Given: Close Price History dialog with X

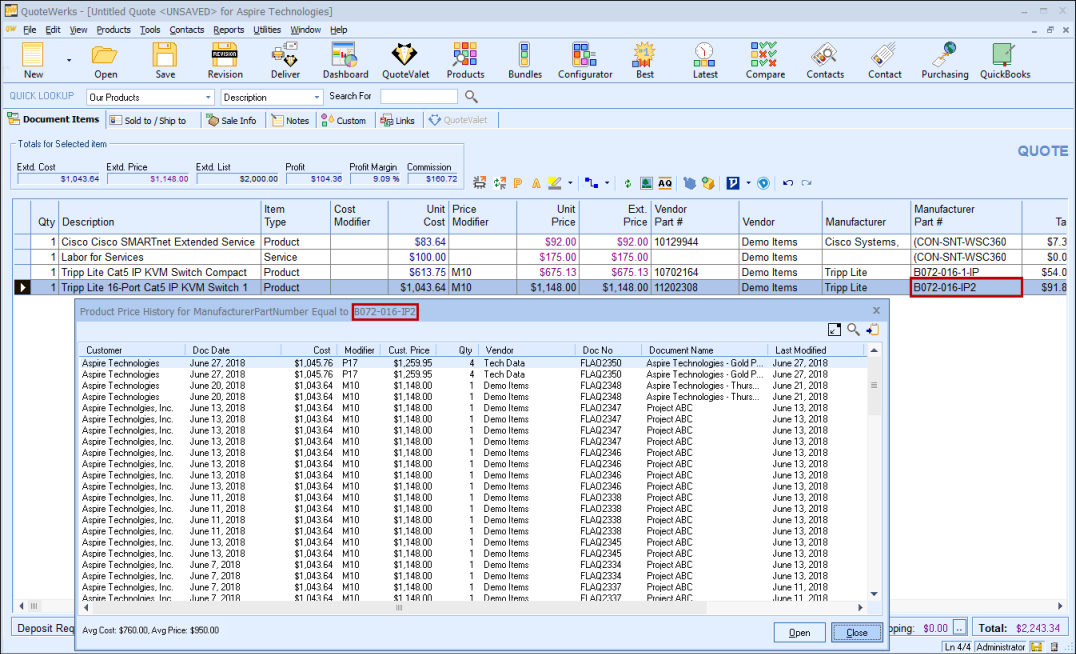Looking at the screenshot, I should coord(876,311).
